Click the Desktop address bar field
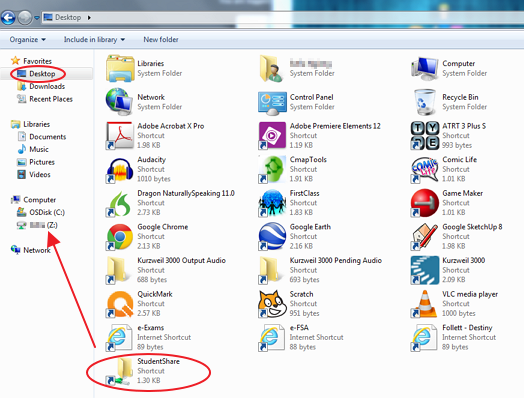The image size is (524, 398). tap(282, 17)
